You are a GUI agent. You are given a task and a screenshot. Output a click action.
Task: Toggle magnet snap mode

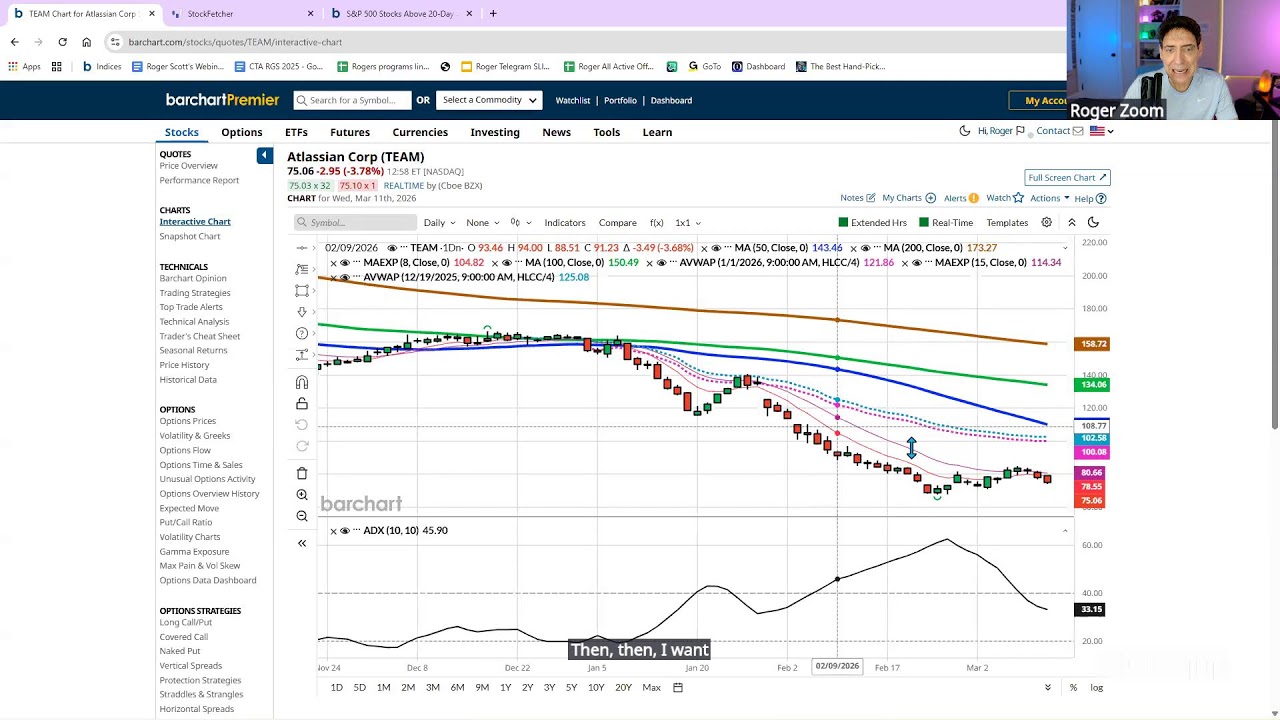[302, 383]
